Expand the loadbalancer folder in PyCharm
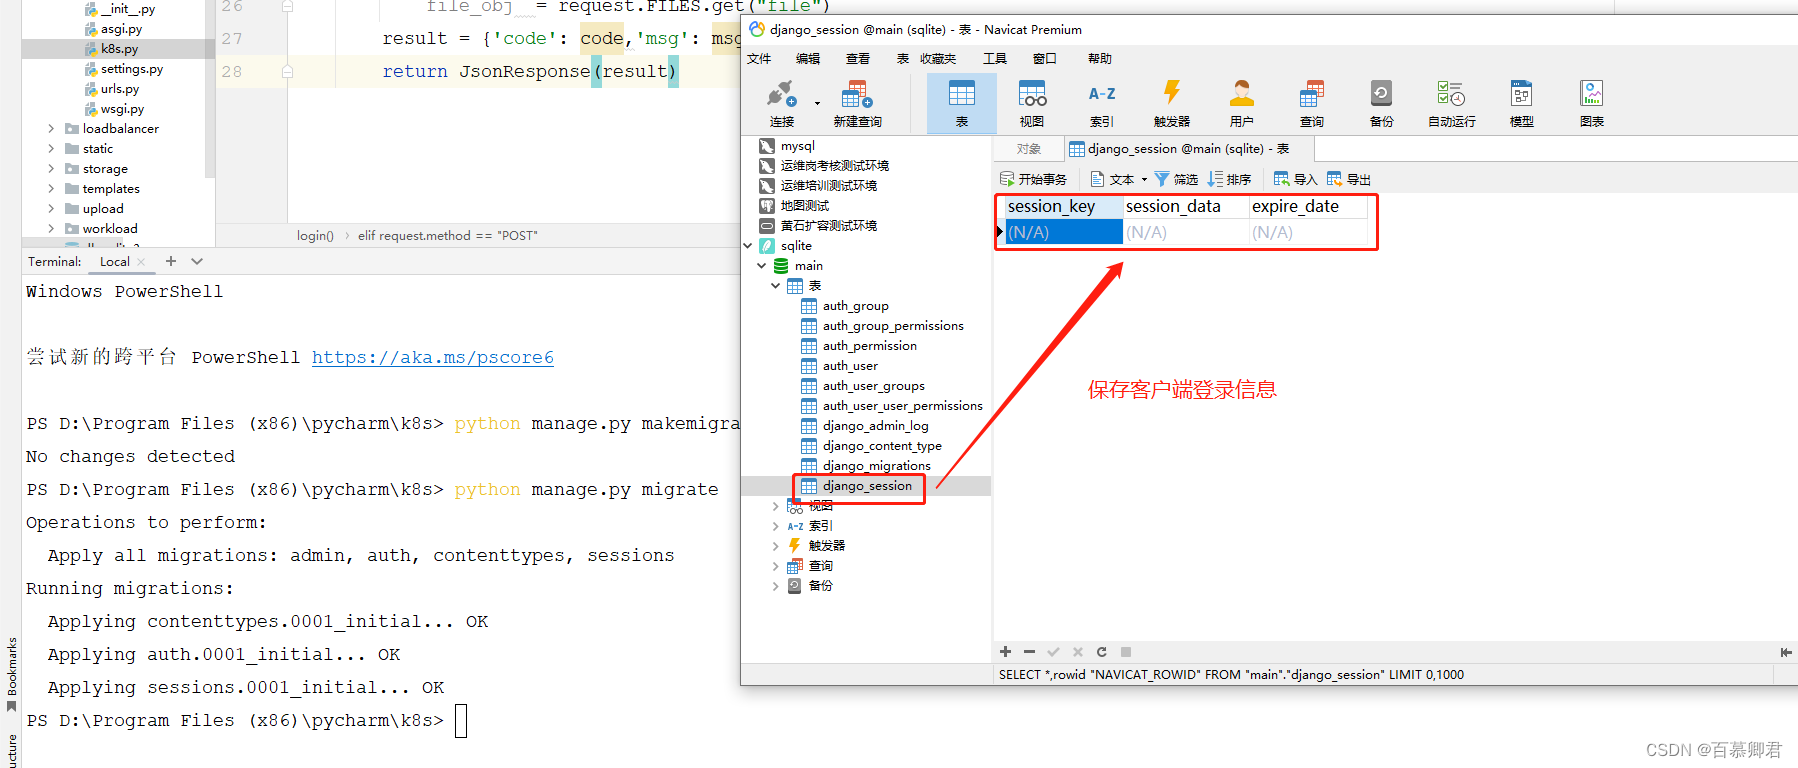 point(51,129)
